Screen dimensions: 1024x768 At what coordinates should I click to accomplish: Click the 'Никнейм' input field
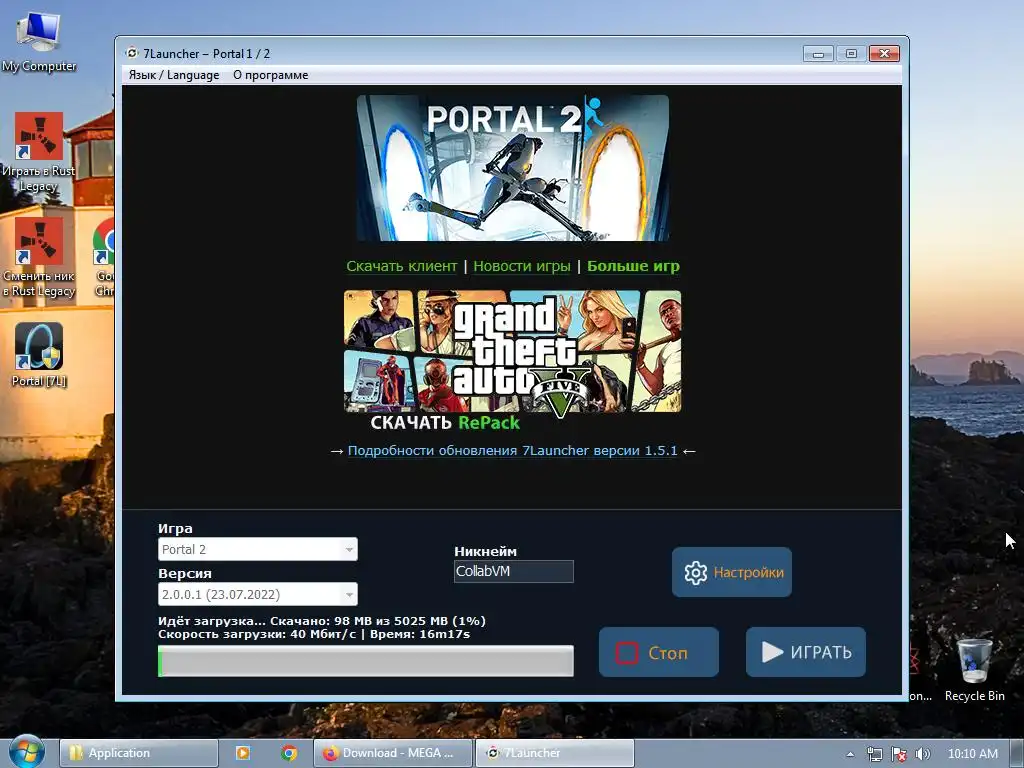[x=514, y=571]
